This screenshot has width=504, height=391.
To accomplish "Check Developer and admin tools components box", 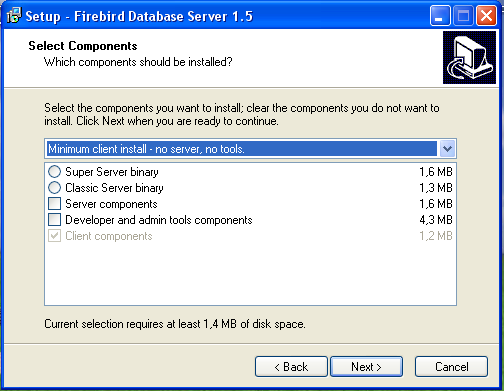I will tap(55, 220).
